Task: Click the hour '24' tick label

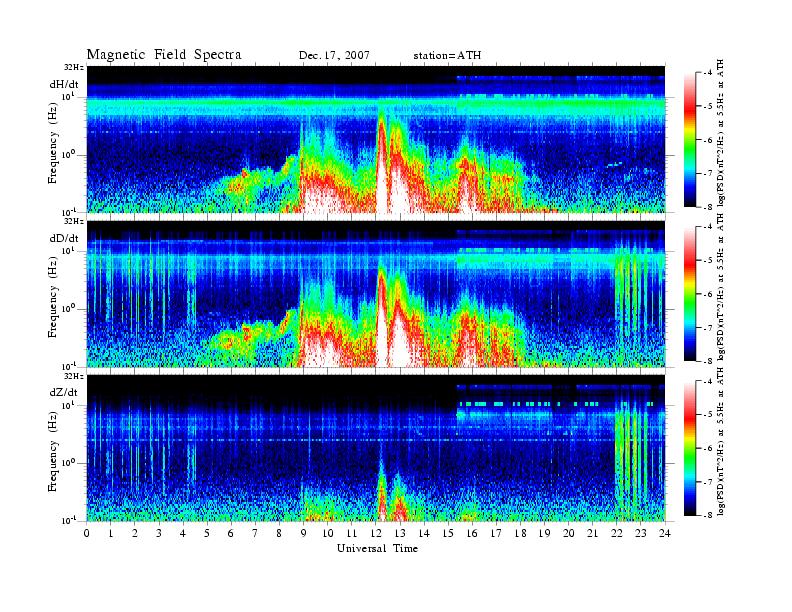Action: (x=665, y=533)
